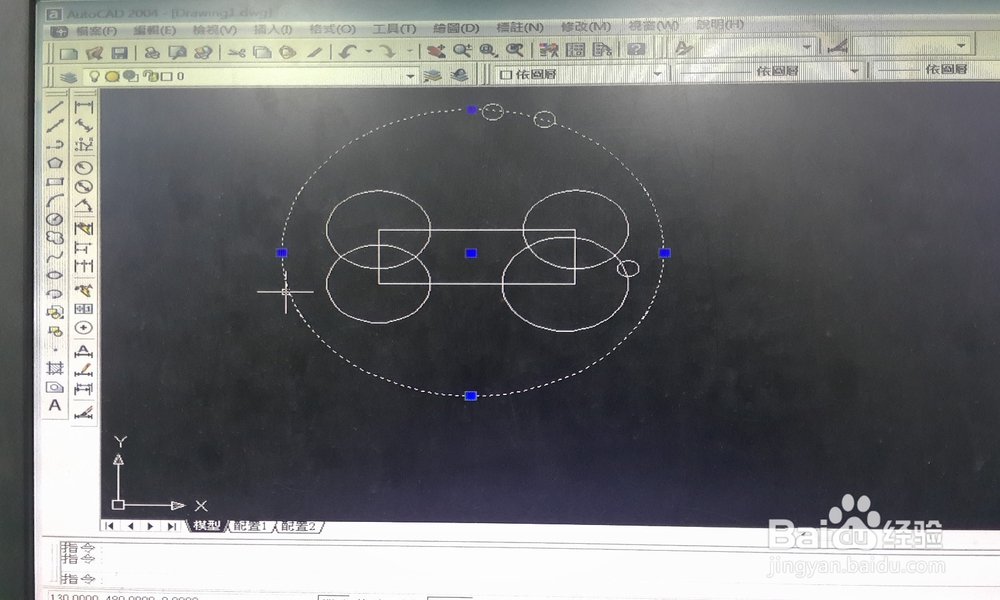Select the Line draw tool
This screenshot has width=1000, height=600.
(55, 107)
